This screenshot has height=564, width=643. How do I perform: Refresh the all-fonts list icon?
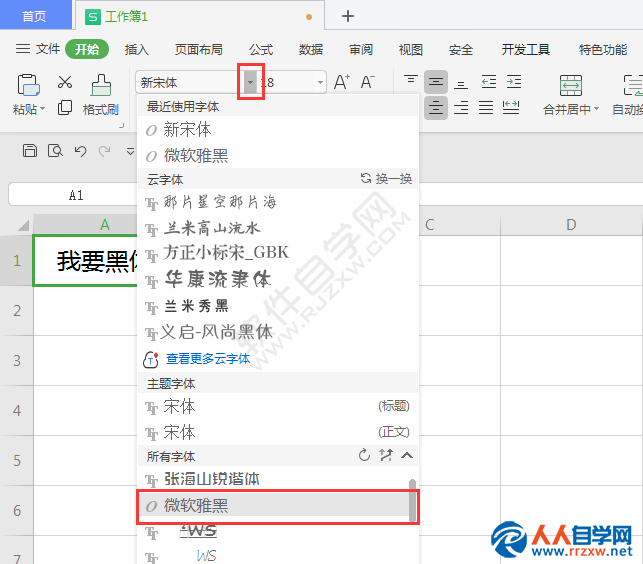364,455
